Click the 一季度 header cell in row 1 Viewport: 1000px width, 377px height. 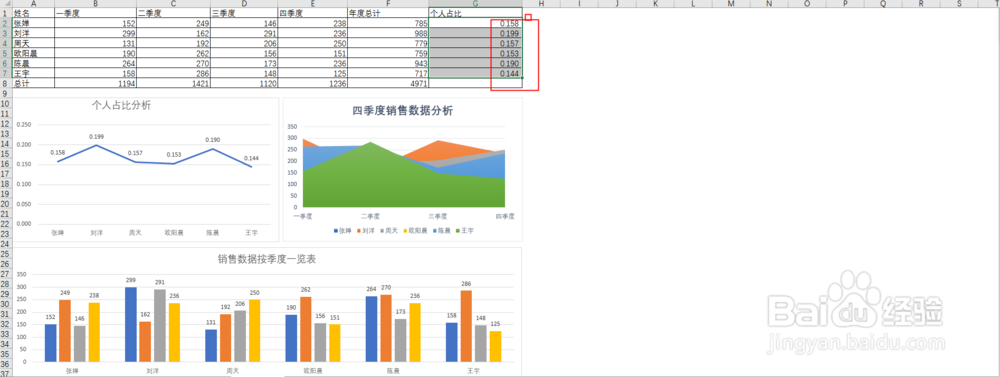pyautogui.click(x=95, y=13)
